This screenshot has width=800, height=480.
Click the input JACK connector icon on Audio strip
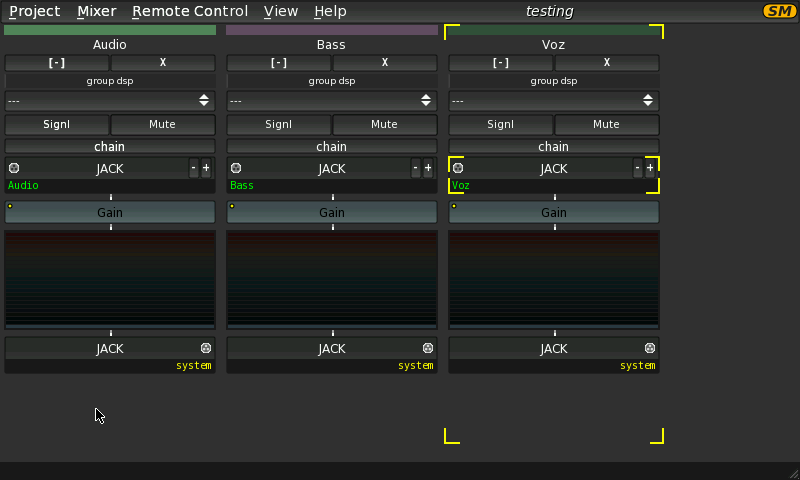click(14, 168)
